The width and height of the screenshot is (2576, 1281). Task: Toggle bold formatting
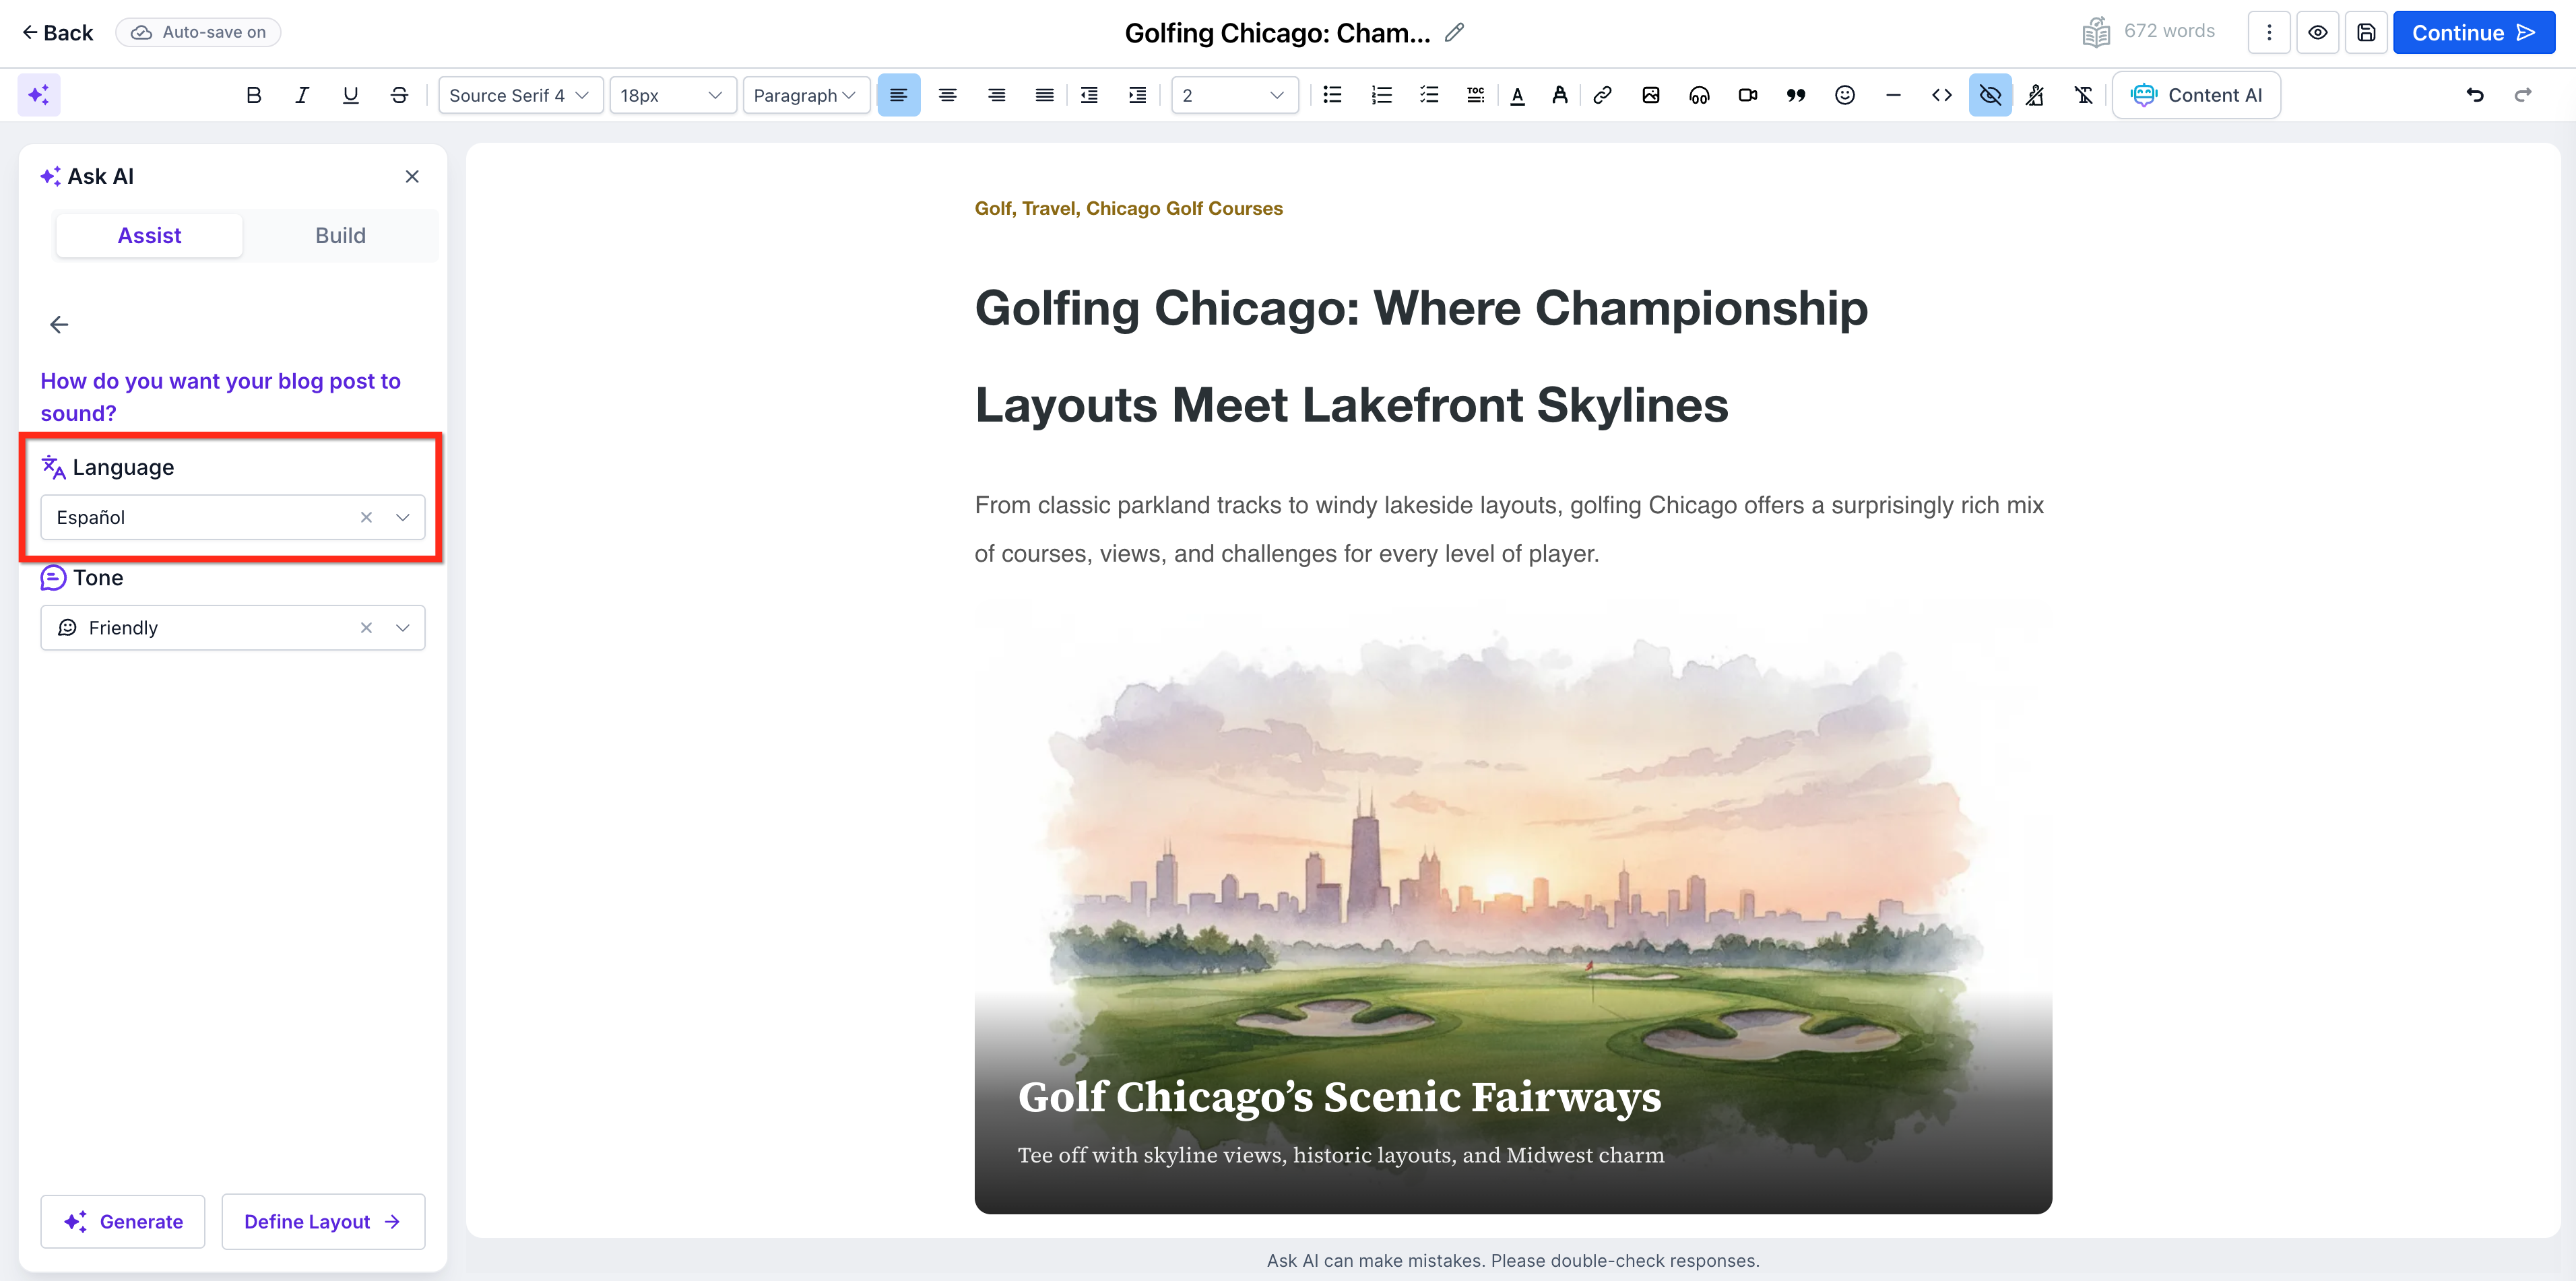(253, 95)
